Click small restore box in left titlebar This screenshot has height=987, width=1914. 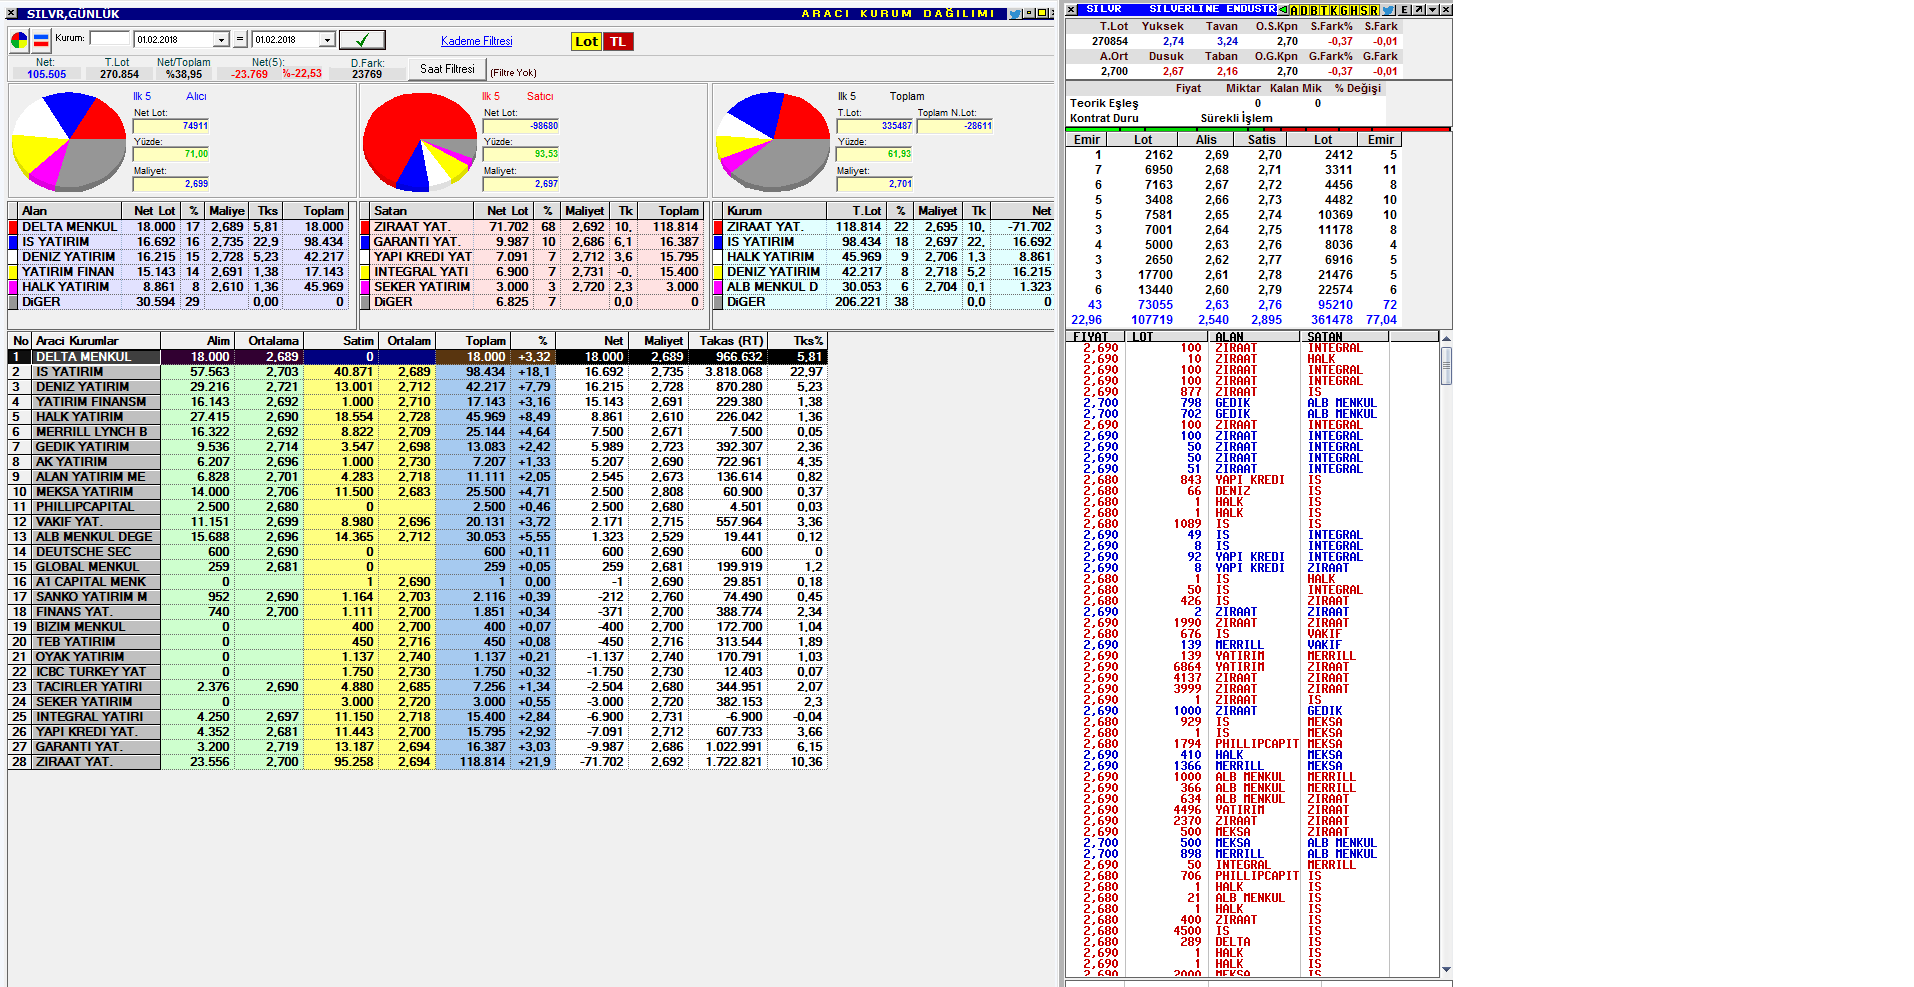coord(1029,13)
